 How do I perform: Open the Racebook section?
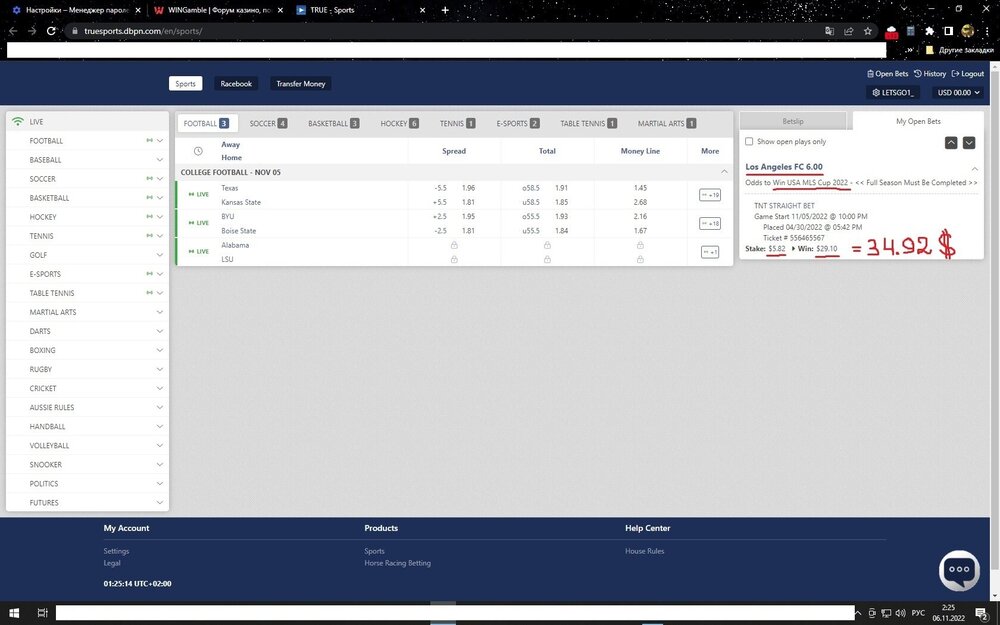tap(236, 84)
